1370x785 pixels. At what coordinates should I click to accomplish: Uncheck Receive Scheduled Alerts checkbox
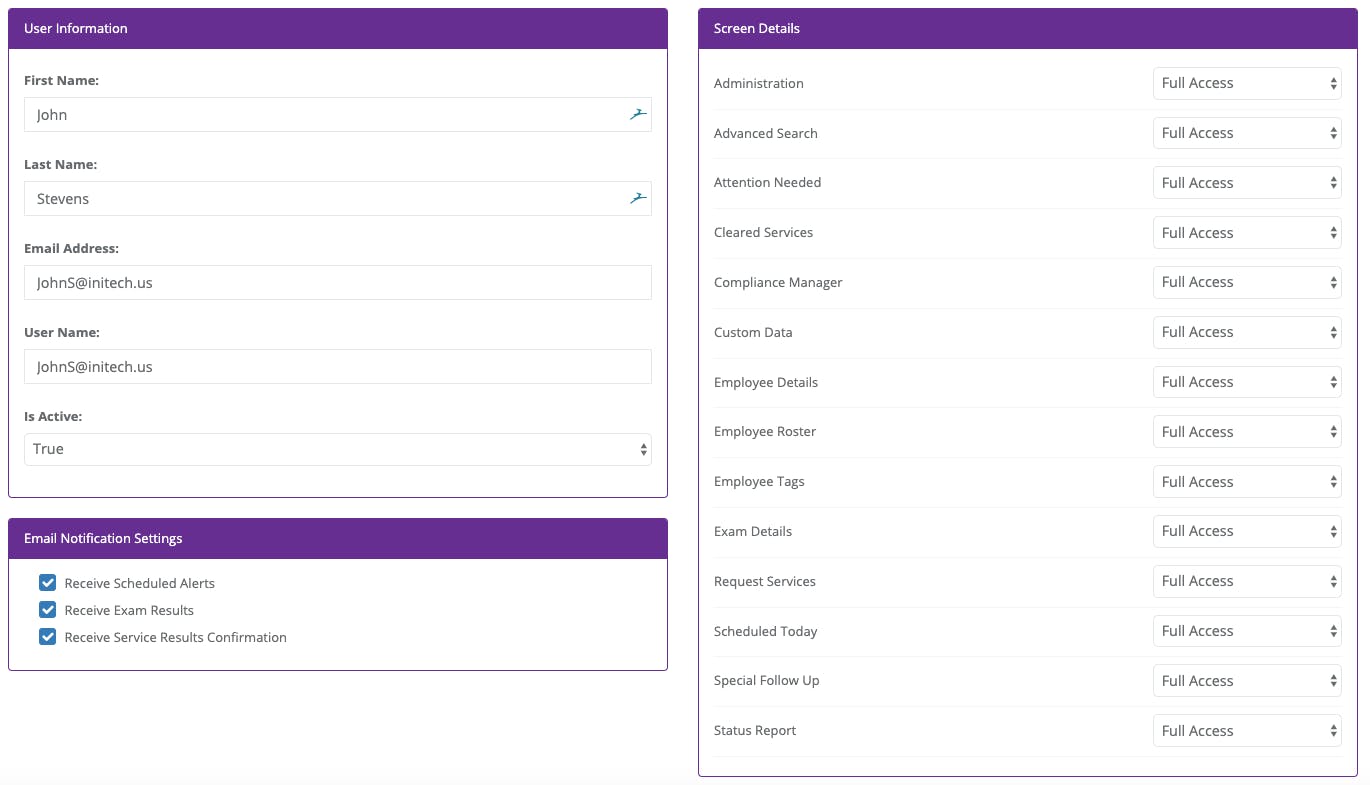point(47,583)
